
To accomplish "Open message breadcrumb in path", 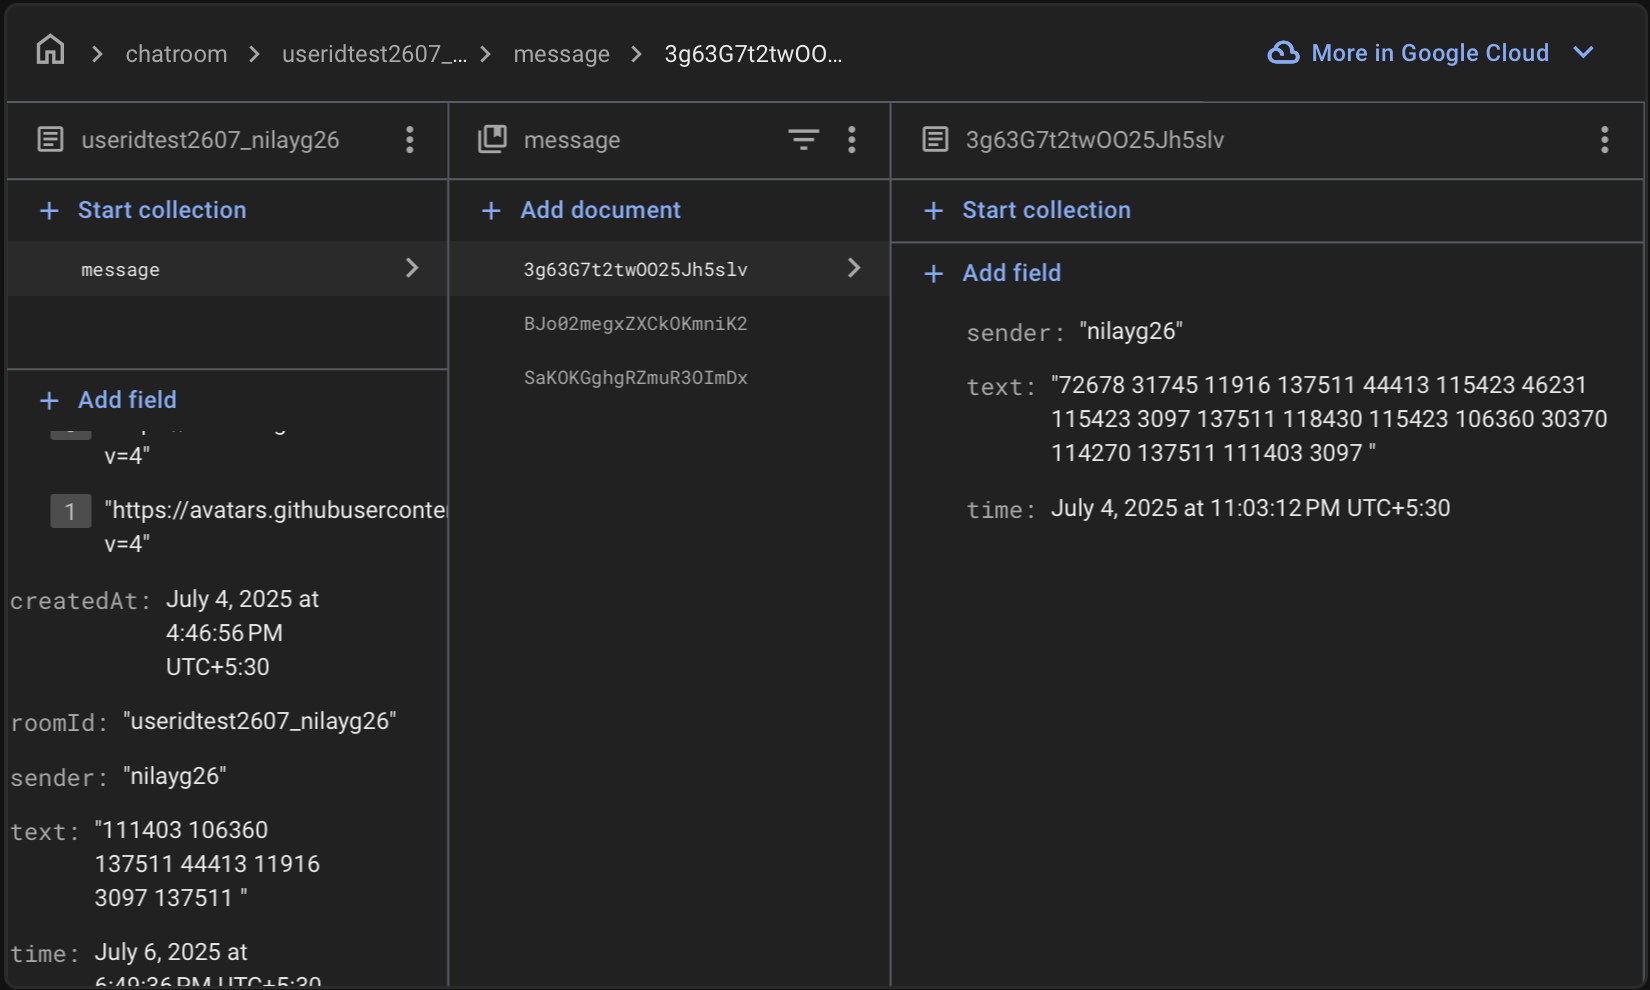I will 561,54.
